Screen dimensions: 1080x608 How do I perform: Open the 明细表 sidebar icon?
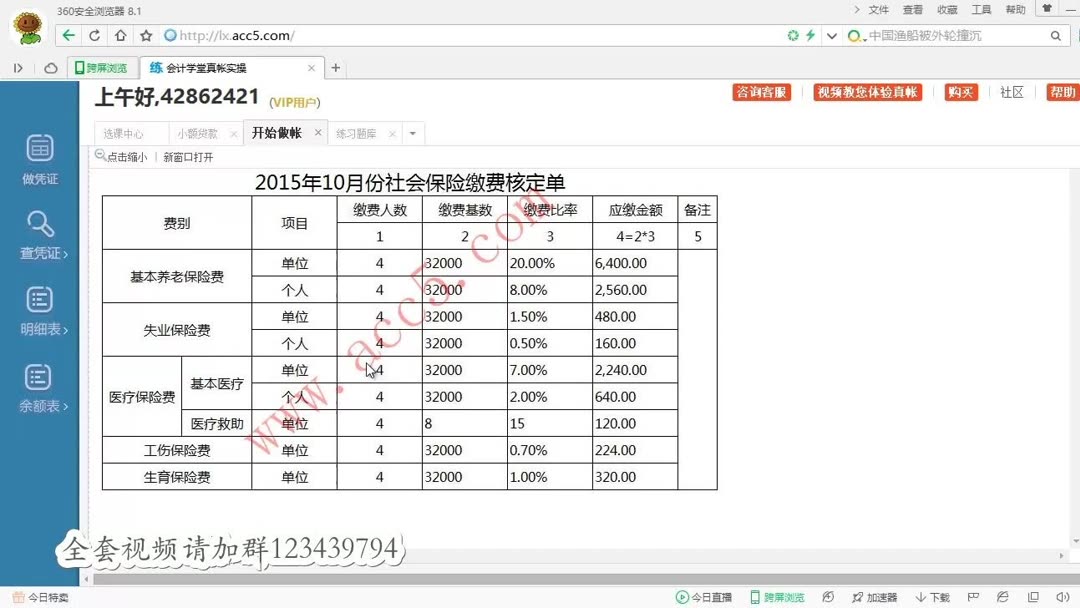(x=39, y=310)
